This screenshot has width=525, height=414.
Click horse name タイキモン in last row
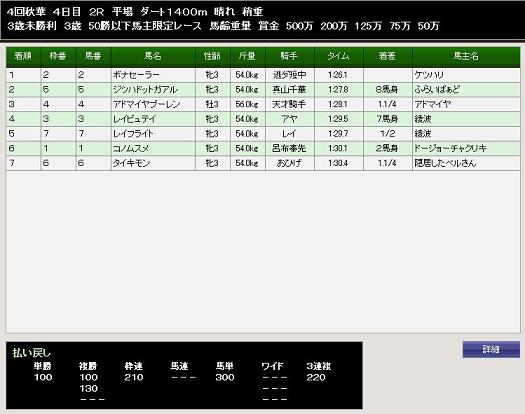click(x=131, y=163)
